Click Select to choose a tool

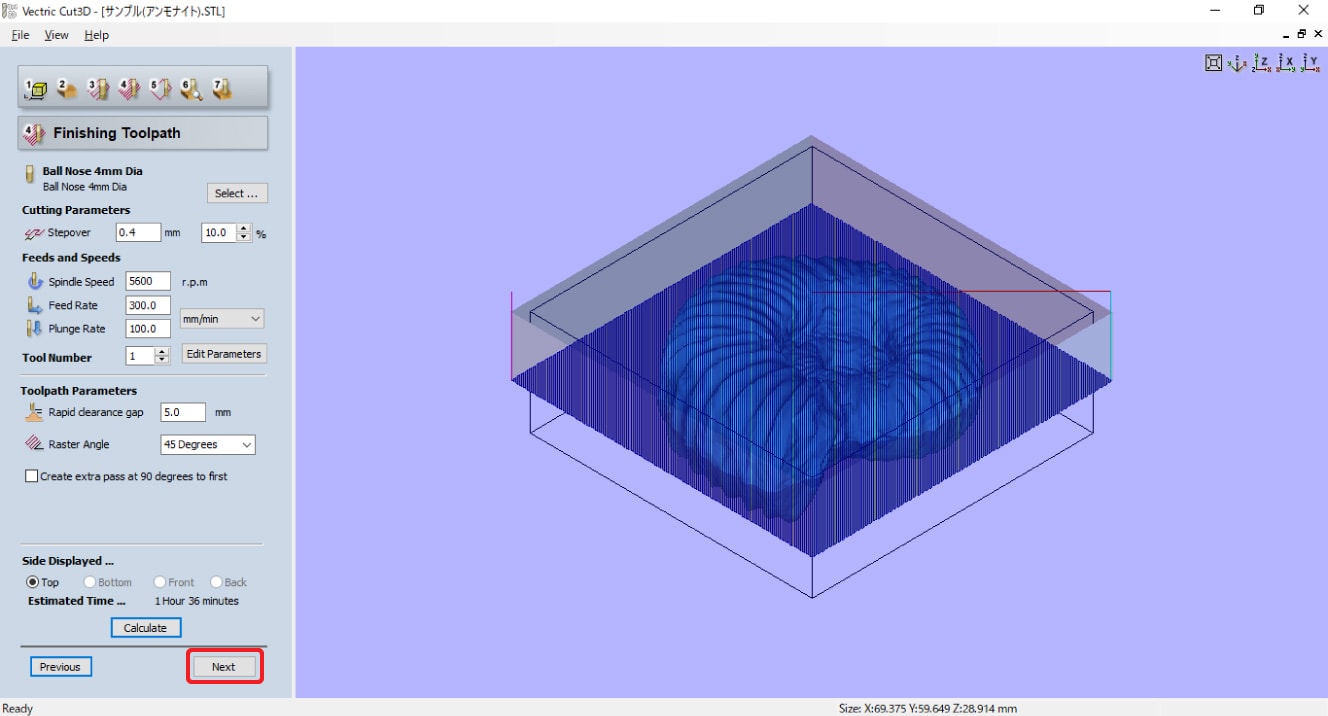[237, 194]
